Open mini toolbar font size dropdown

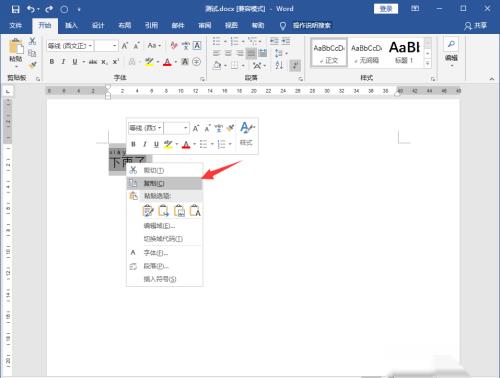[x=186, y=128]
